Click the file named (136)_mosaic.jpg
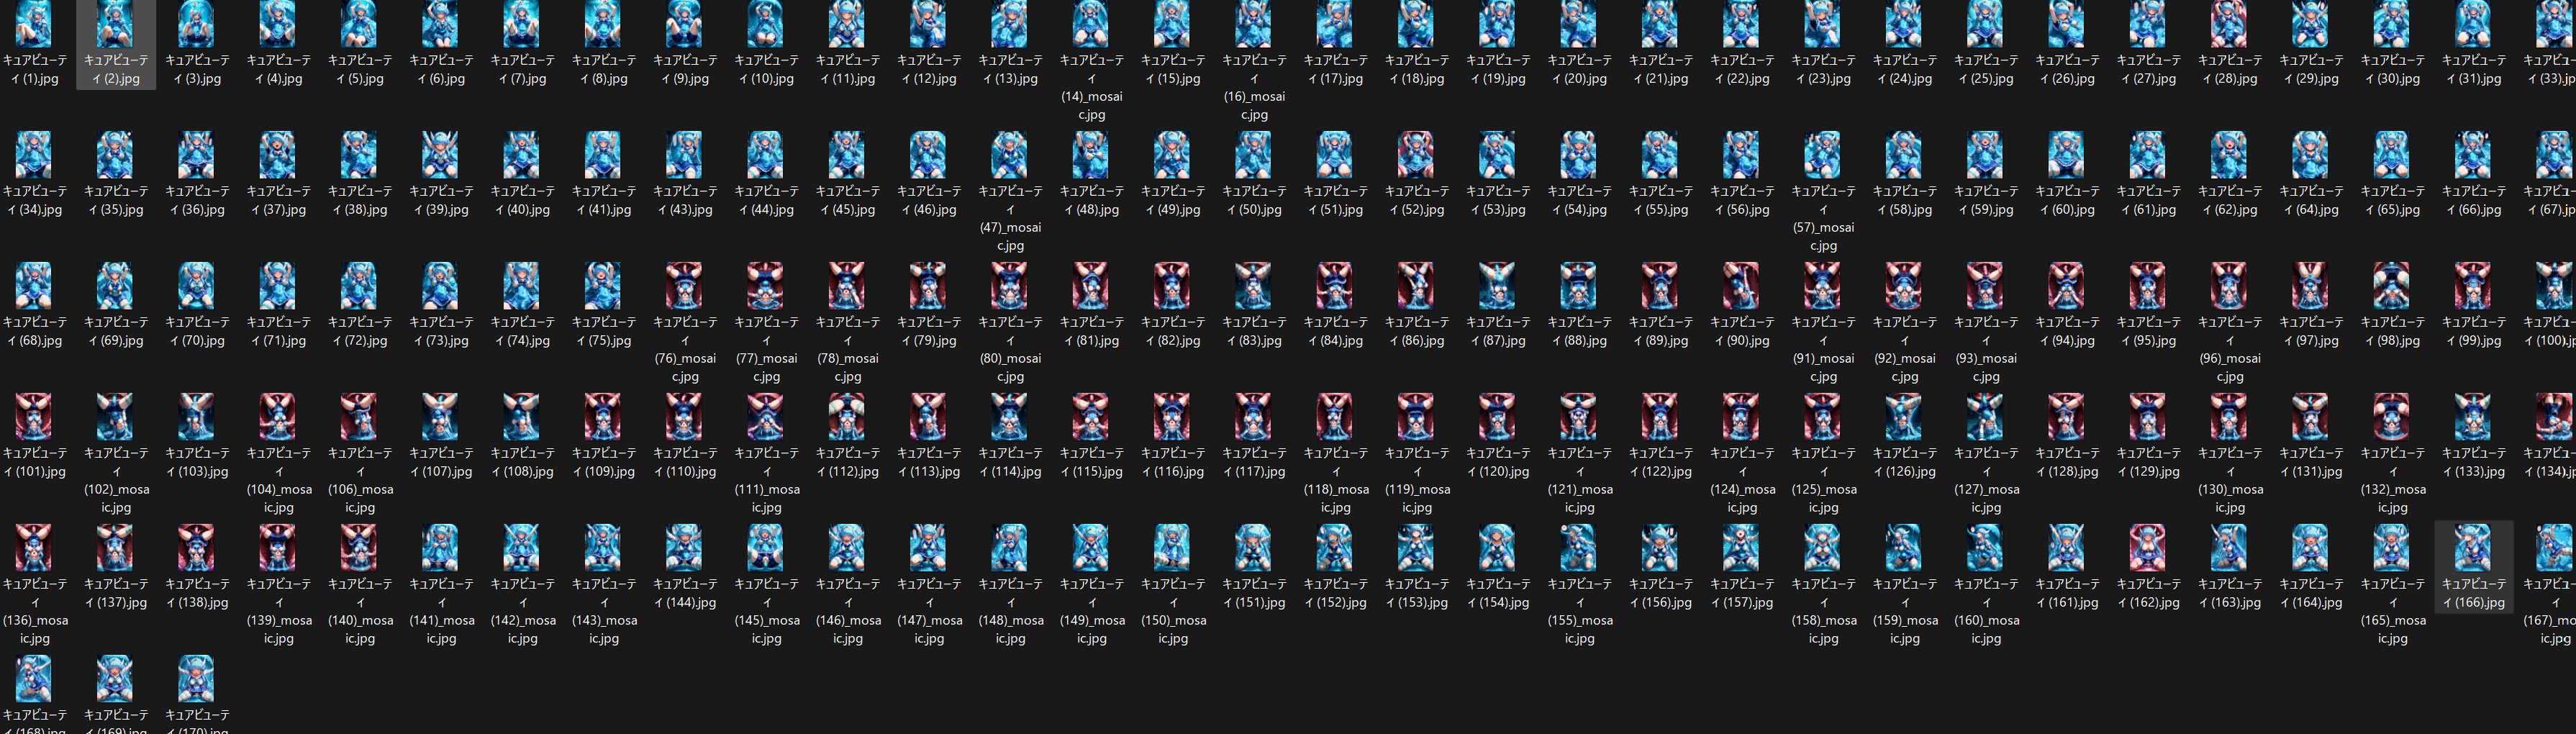The height and width of the screenshot is (734, 2576). [x=34, y=547]
